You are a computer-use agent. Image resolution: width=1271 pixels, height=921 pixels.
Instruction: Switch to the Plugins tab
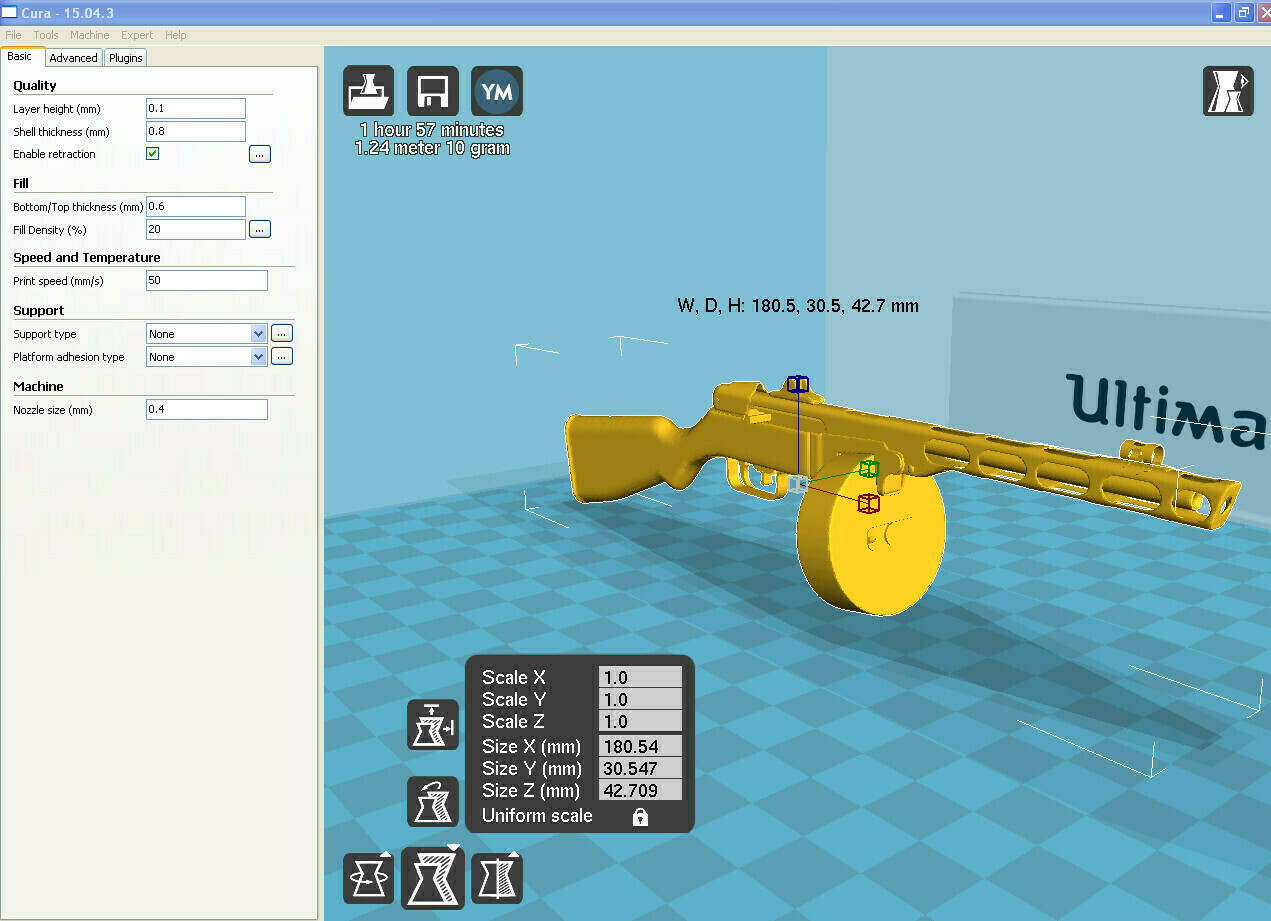click(126, 58)
